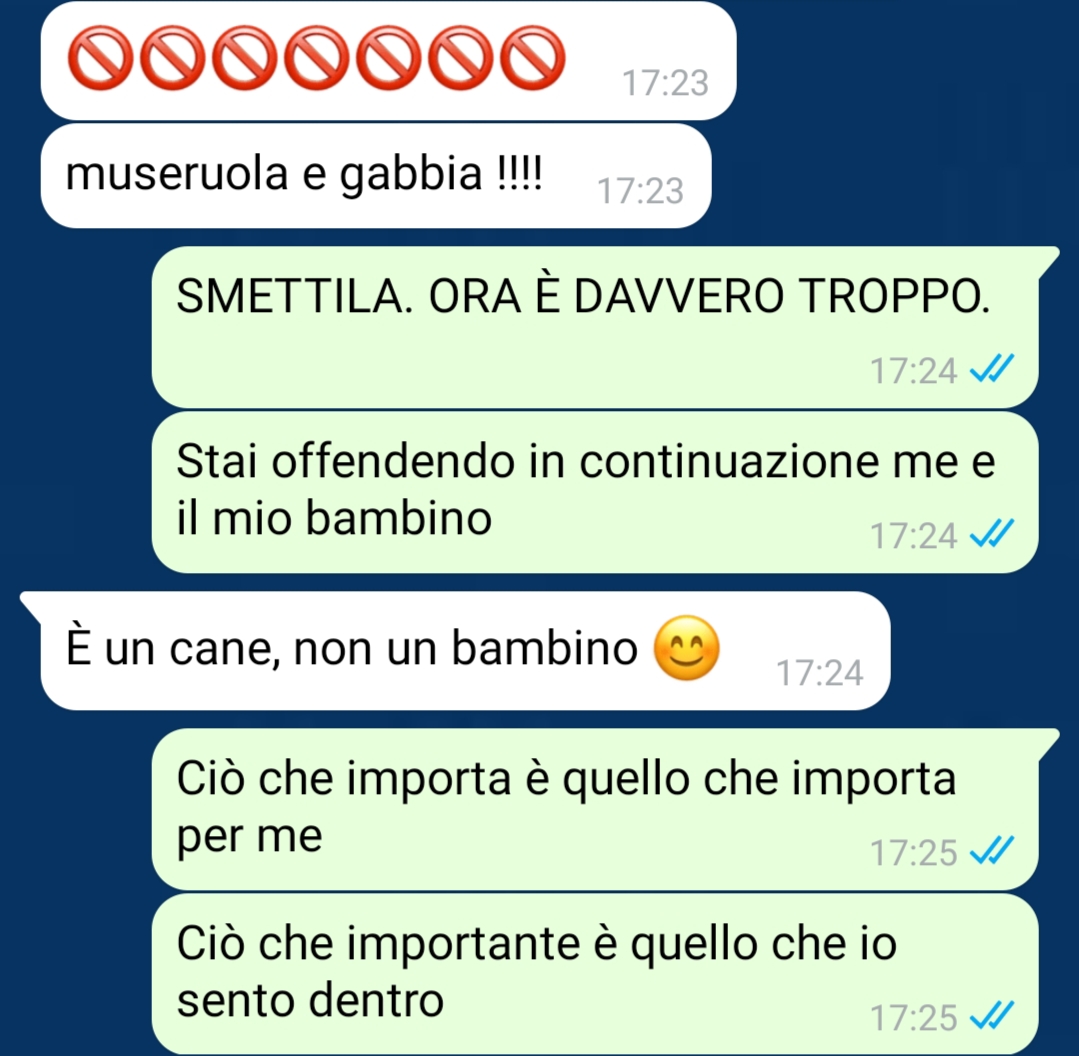
Task: Click the word 'bambino' in green bubble
Action: [x=398, y=517]
